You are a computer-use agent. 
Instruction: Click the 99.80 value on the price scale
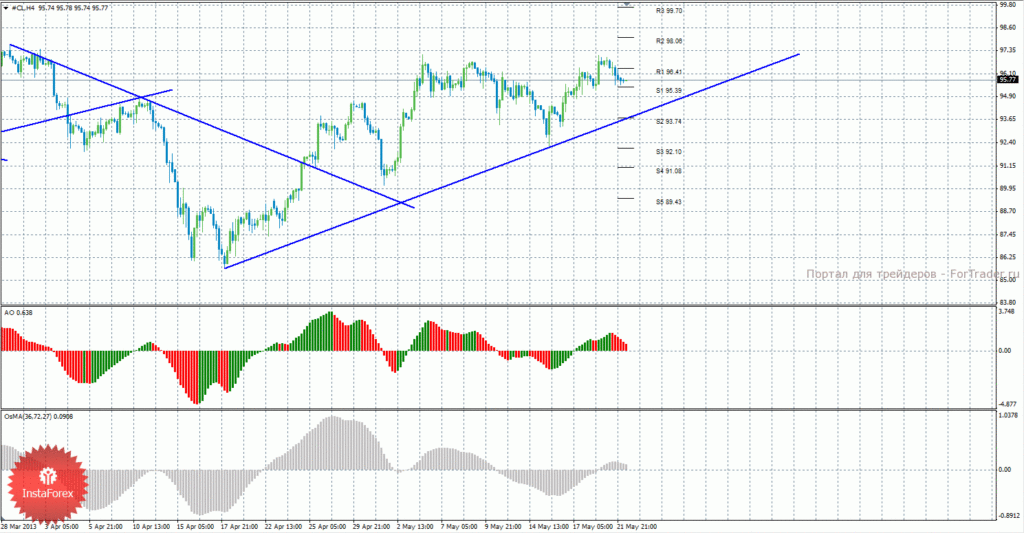[1008, 5]
